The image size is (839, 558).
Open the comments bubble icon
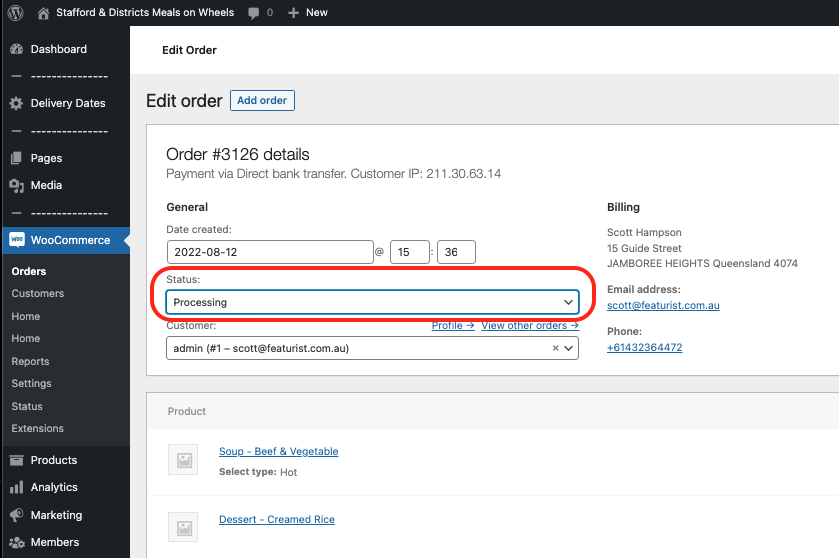(254, 13)
